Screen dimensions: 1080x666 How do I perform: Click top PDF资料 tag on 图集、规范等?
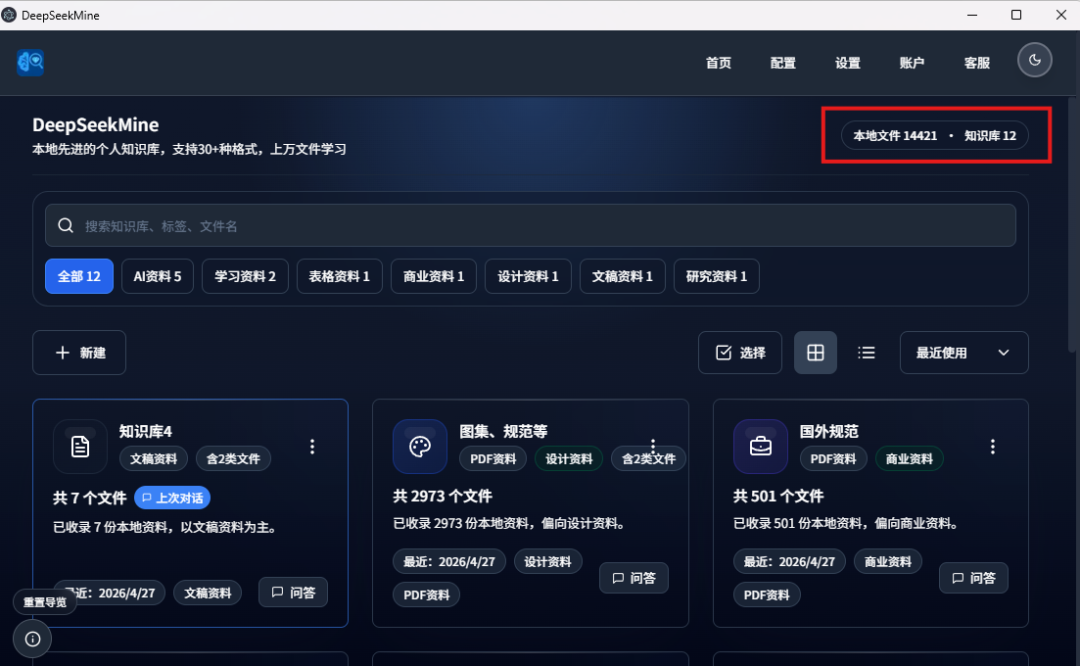tap(493, 459)
